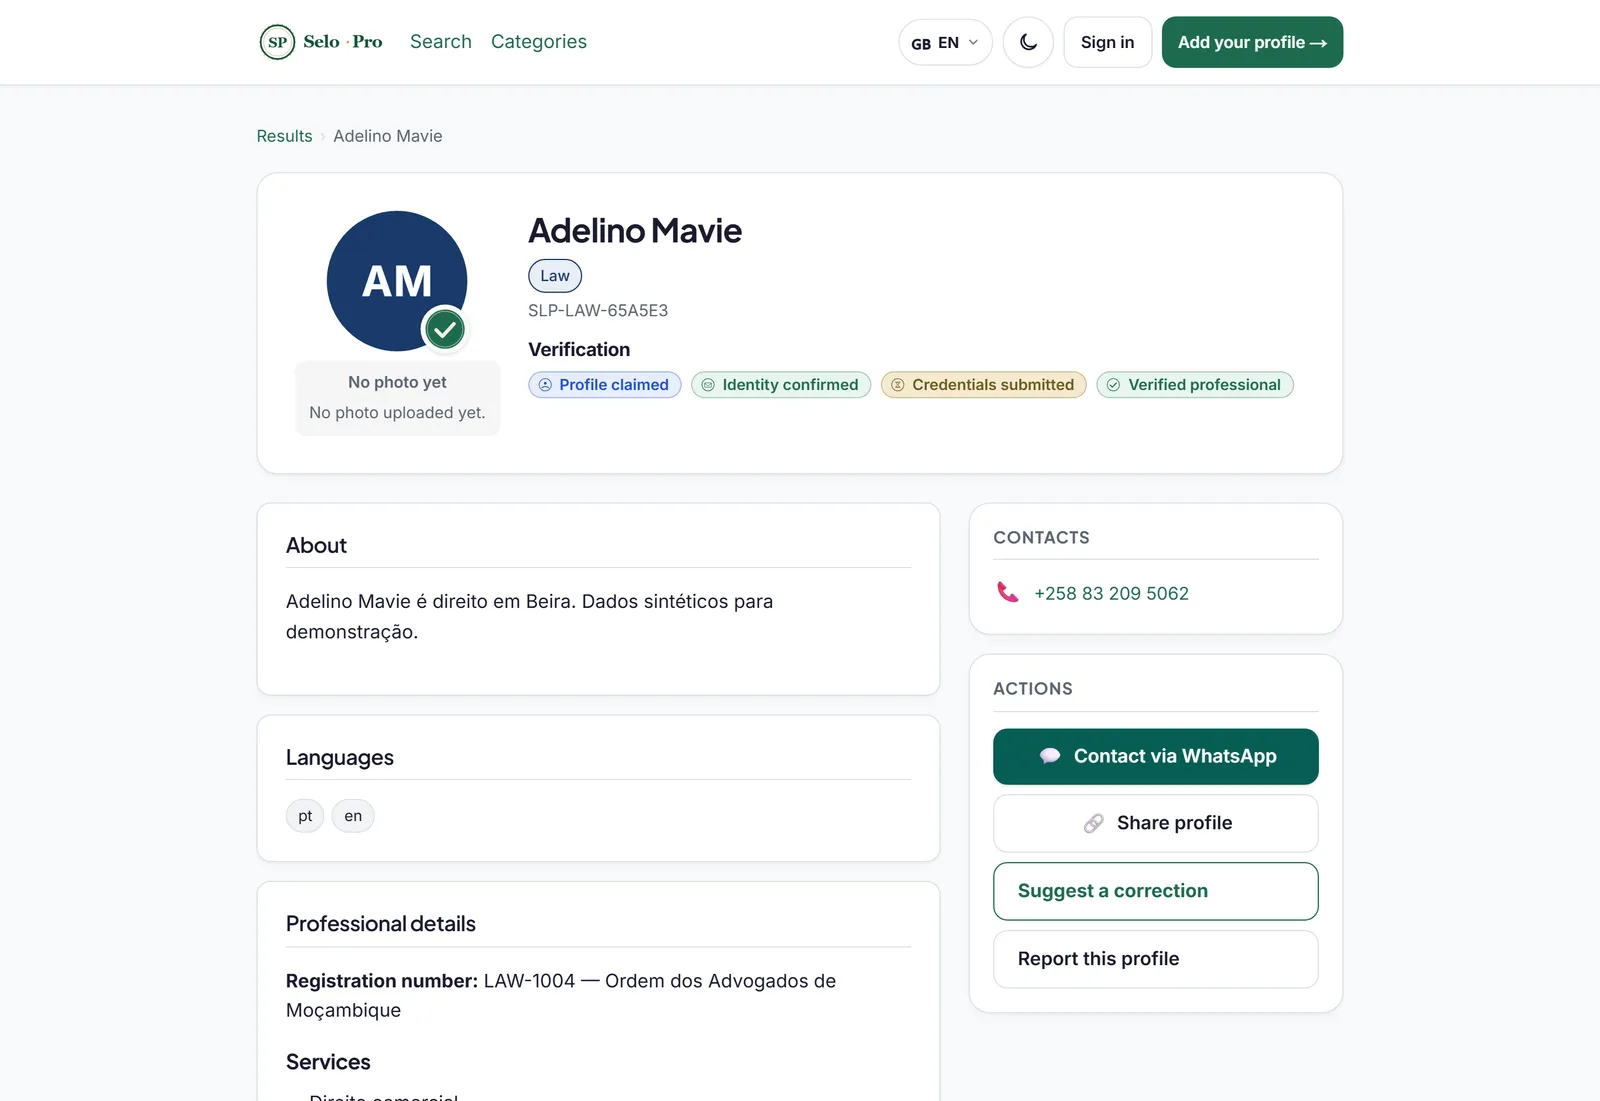1600x1101 pixels.
Task: Click the link icon beside Share profile
Action: pos(1094,823)
